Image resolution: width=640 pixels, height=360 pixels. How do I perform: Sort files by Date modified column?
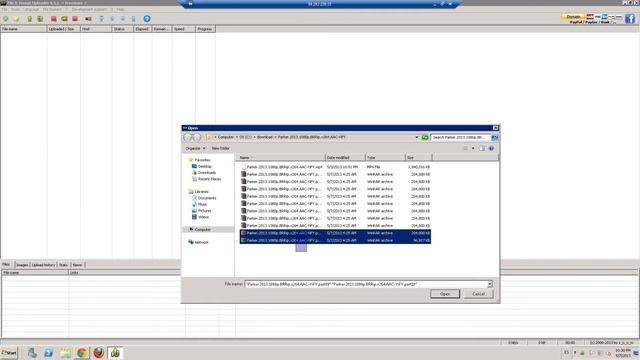pos(345,158)
